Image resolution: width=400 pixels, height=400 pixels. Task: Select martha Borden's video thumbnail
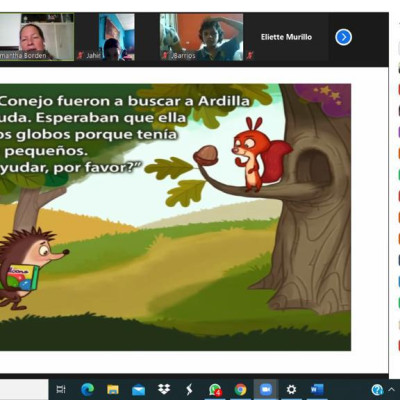(x=37, y=37)
